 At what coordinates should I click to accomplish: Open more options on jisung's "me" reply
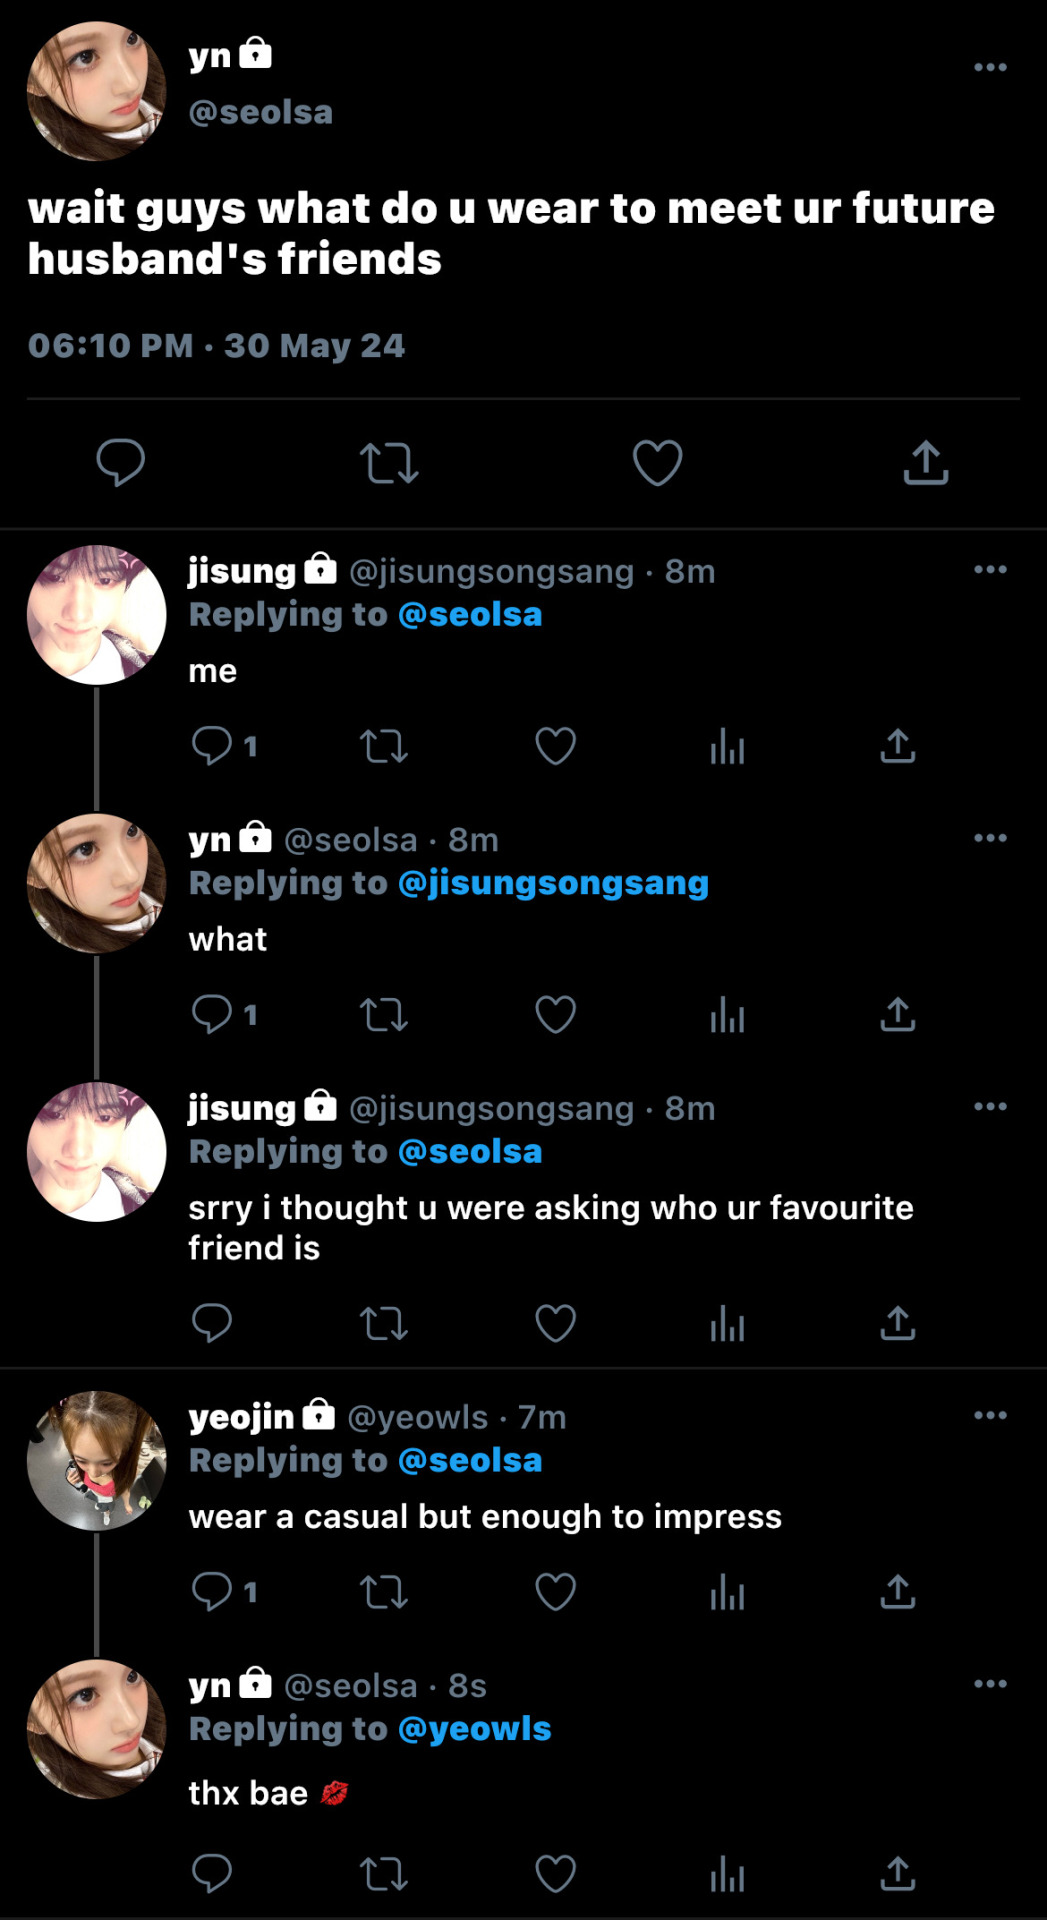coord(990,570)
